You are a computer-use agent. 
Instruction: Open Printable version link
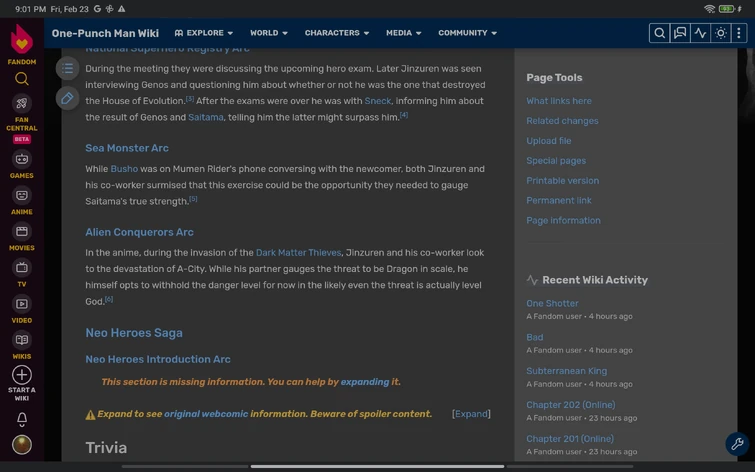click(x=562, y=181)
